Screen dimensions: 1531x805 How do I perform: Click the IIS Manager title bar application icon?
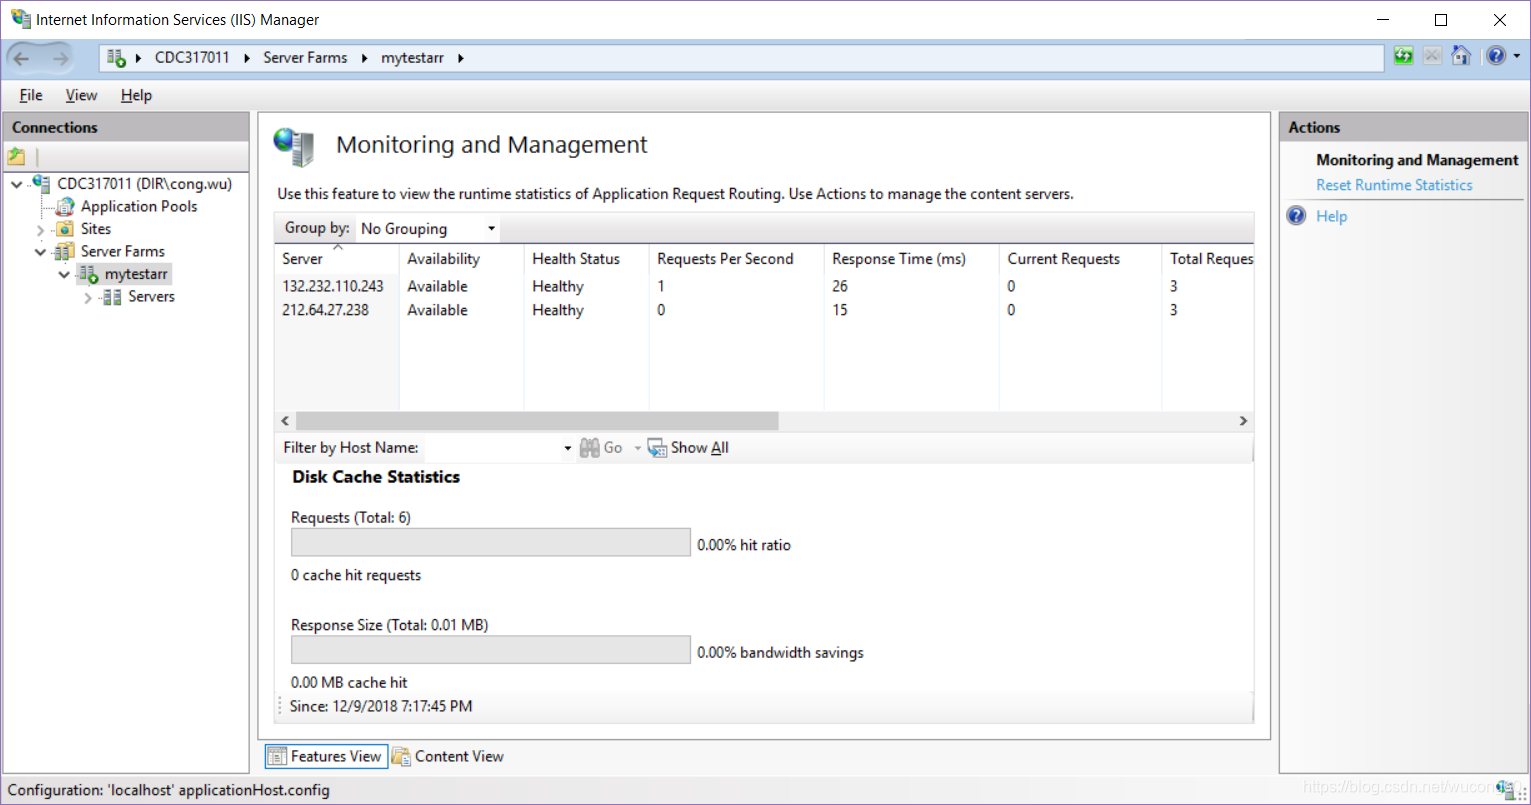20,19
